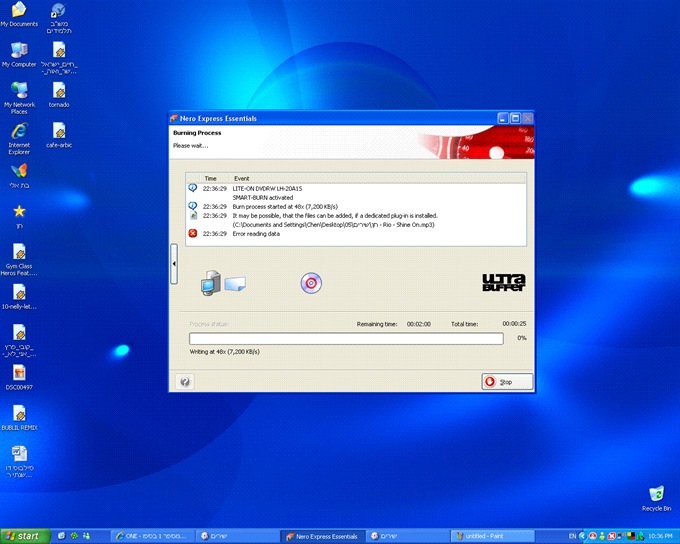Switch to the untitled - Paint taskbar window
Image resolution: width=680 pixels, height=544 pixels.
(492, 536)
